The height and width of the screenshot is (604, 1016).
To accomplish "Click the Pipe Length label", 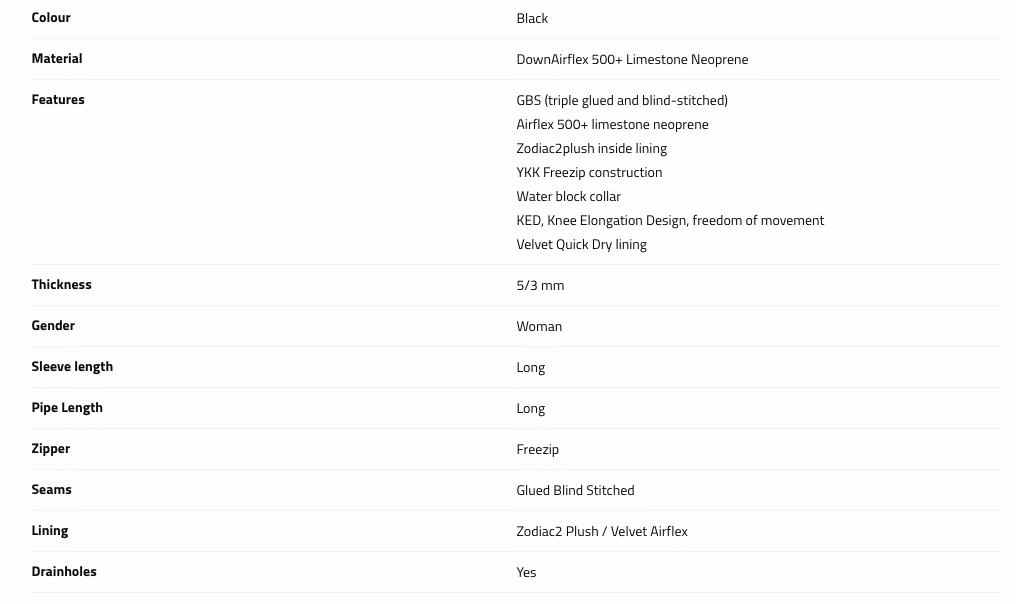I will point(67,407).
